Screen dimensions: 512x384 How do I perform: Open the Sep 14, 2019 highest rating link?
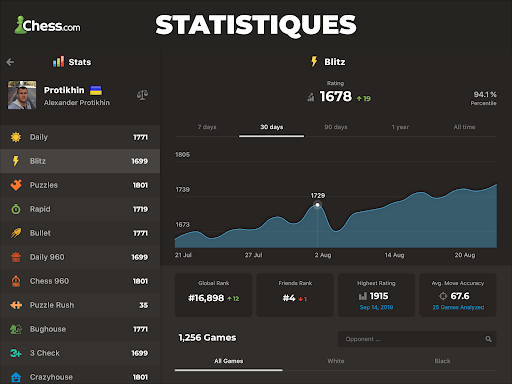376,307
